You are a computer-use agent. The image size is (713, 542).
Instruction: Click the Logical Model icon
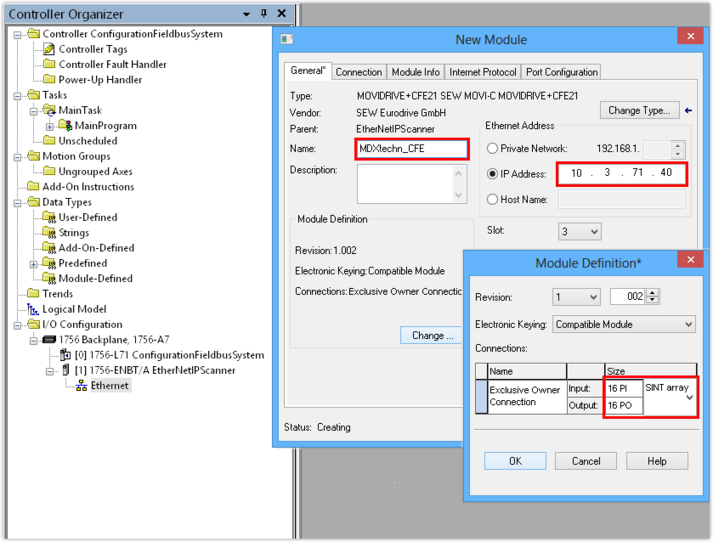34,309
